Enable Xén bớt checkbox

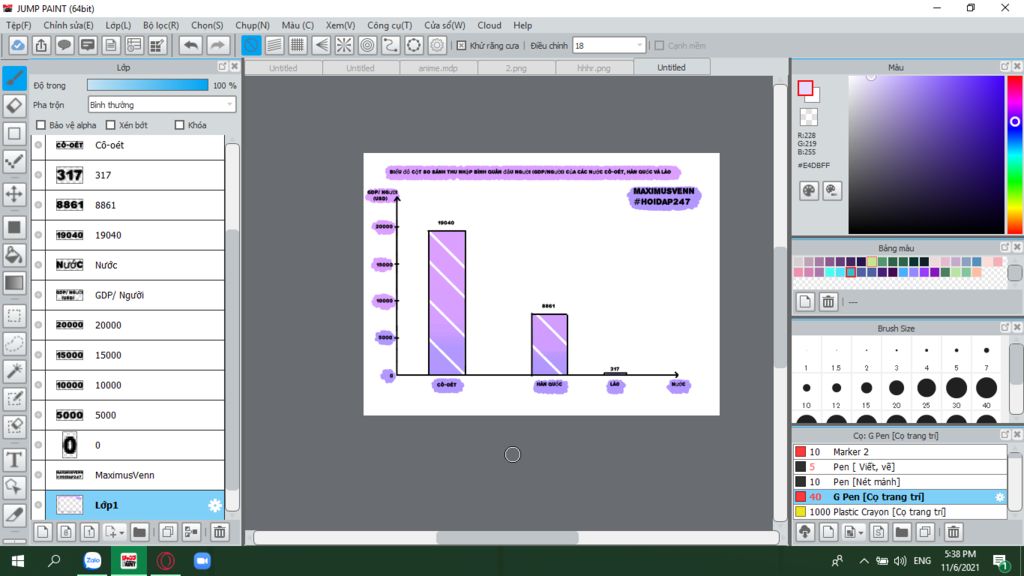coord(110,125)
